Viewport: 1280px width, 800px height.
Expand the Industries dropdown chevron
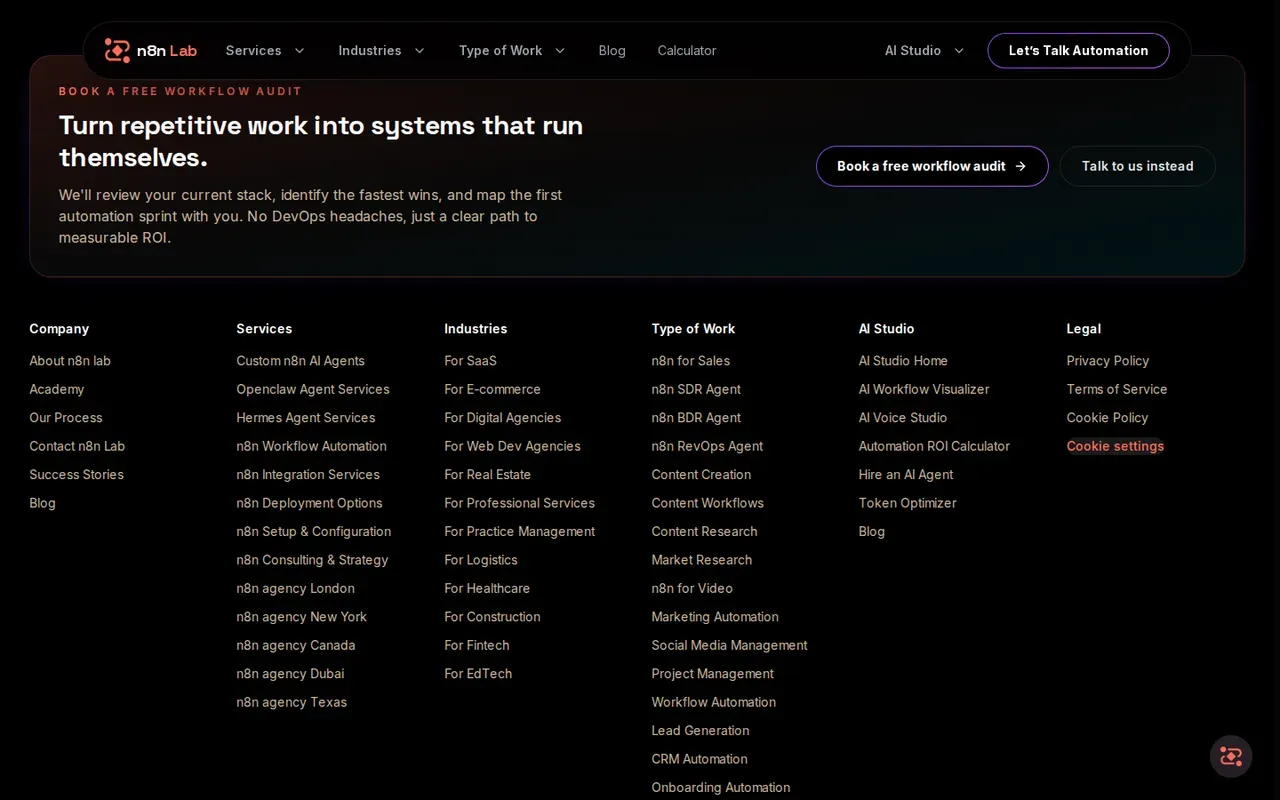(419, 51)
